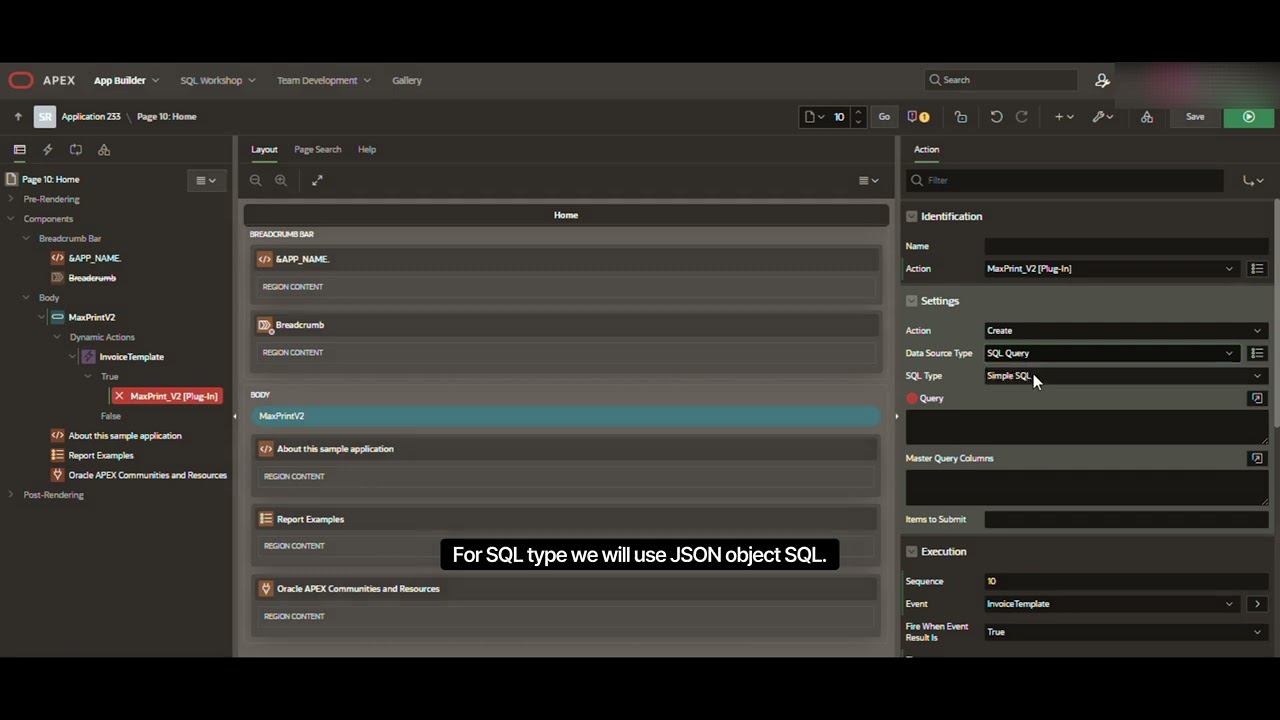The height and width of the screenshot is (720, 1280).
Task: Collapse the Components tree node
Action: tap(11, 219)
